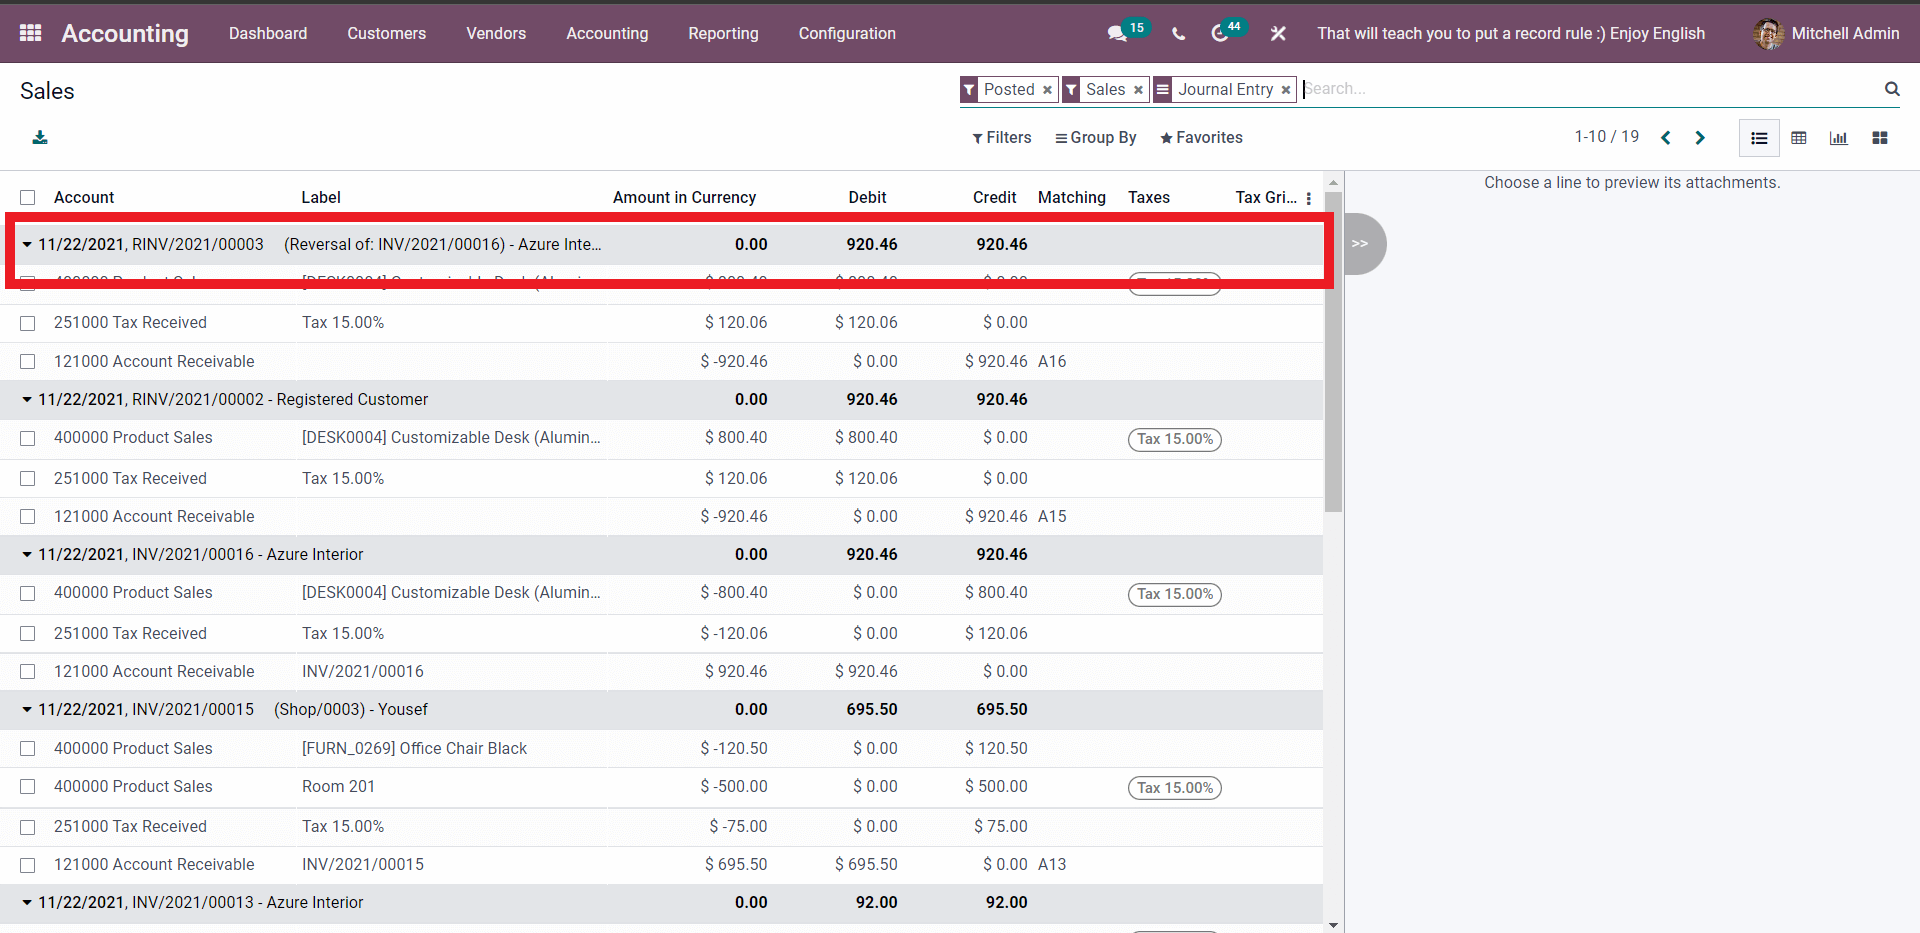Remove the Sales filter facet
This screenshot has width=1920, height=933.
pos(1138,90)
